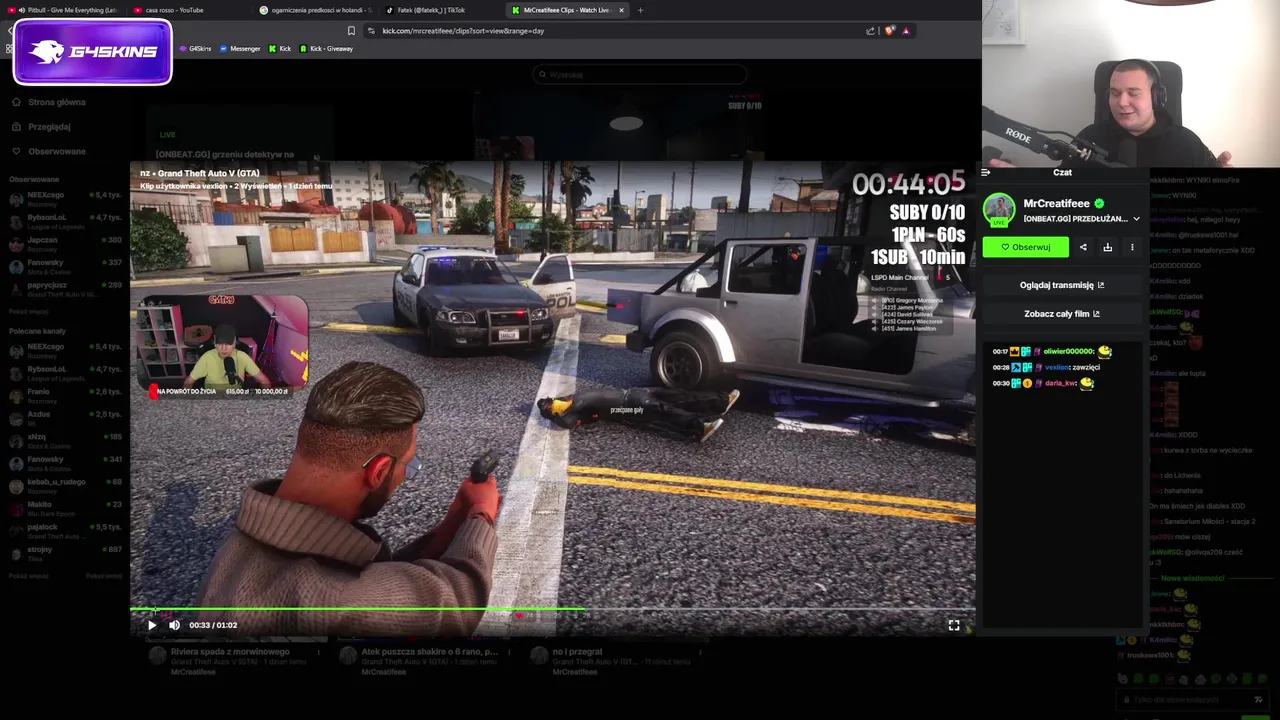Click the verified checkmark badge

pyautogui.click(x=1099, y=203)
